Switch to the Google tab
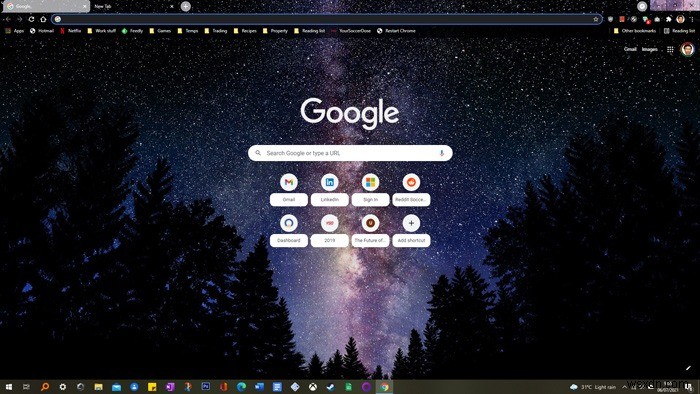This screenshot has height=394, width=700. coord(45,6)
